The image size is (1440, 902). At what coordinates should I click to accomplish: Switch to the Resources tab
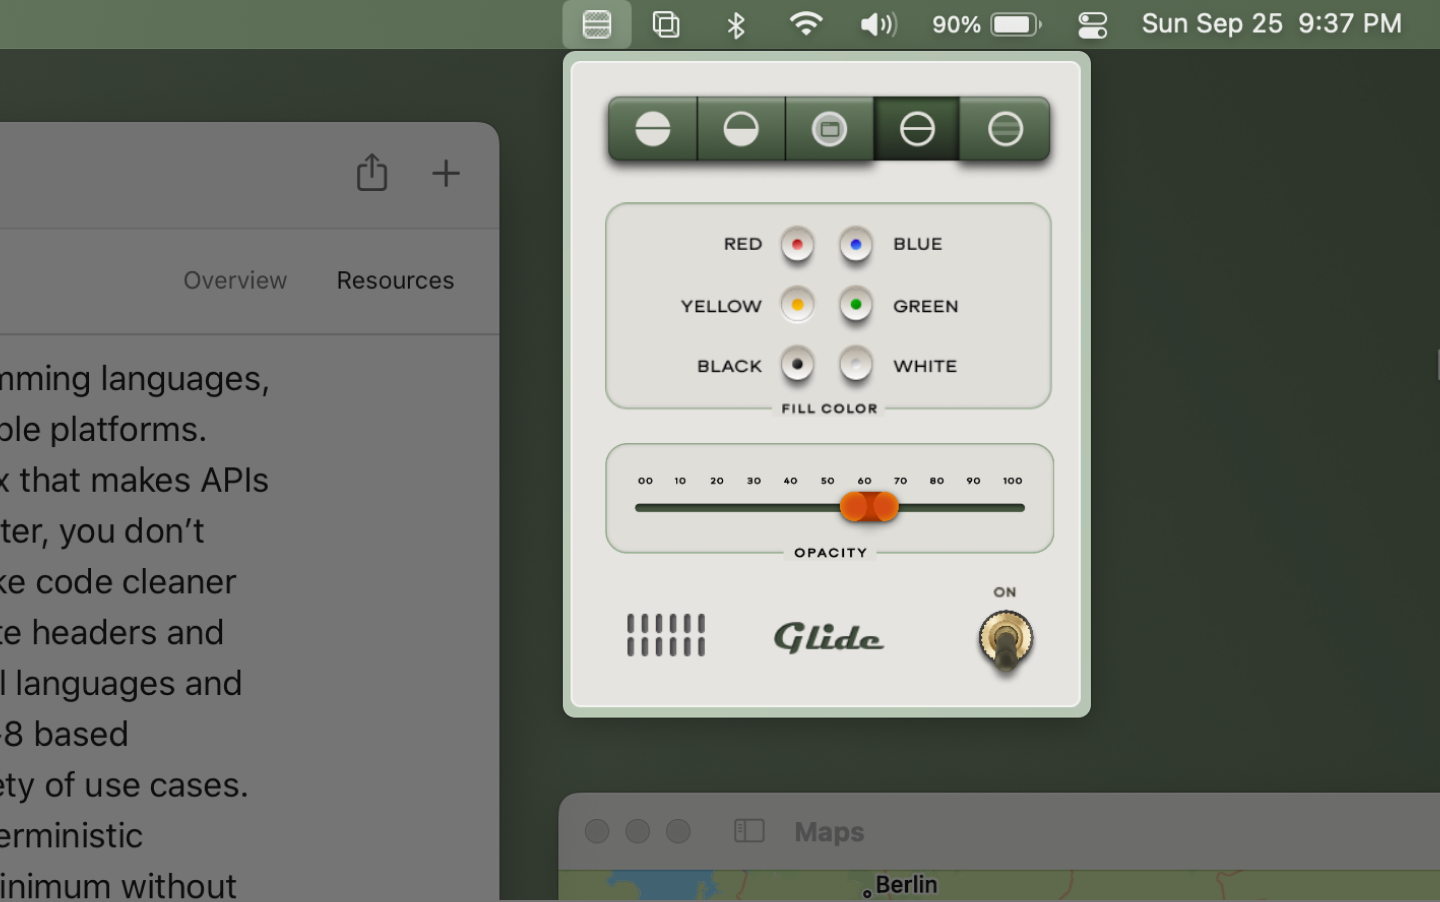[395, 280]
